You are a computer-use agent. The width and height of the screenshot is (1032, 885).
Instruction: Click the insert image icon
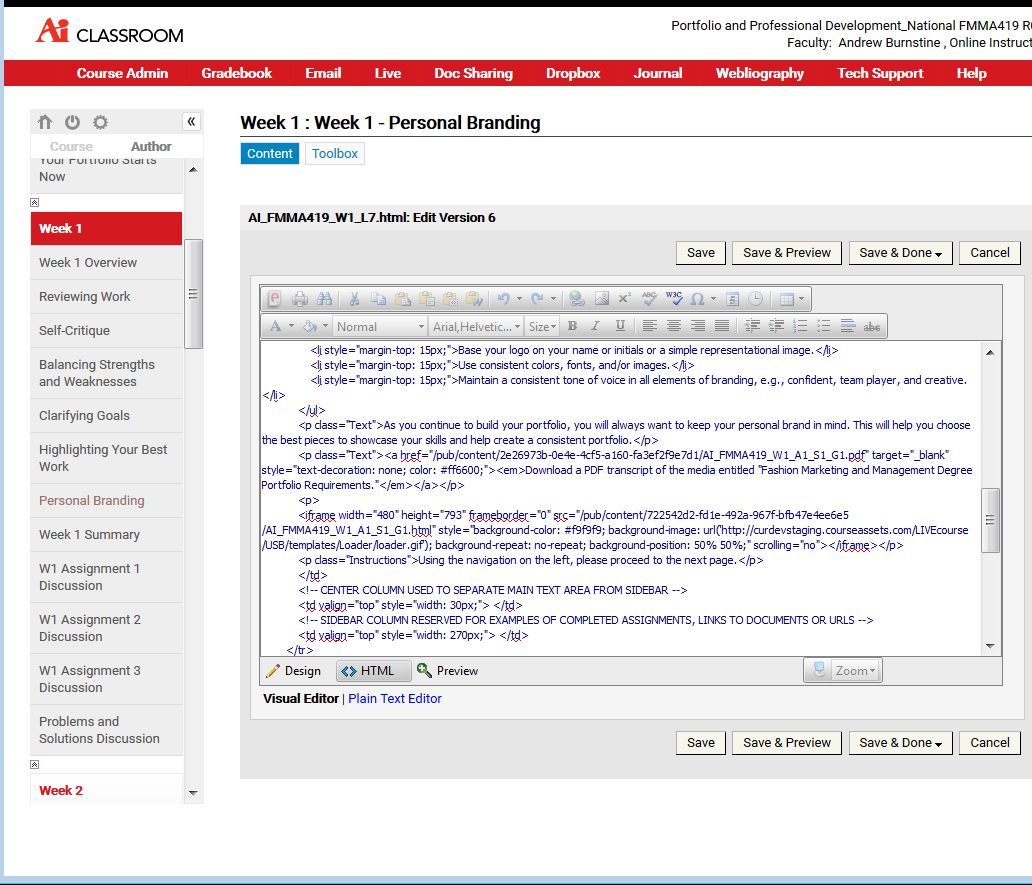(x=601, y=299)
